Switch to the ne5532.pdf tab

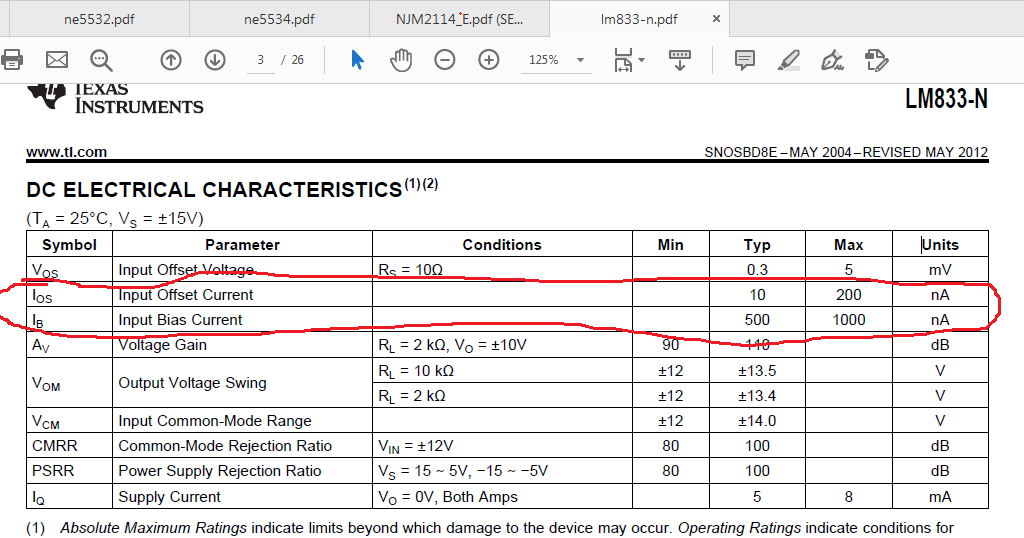[x=99, y=19]
